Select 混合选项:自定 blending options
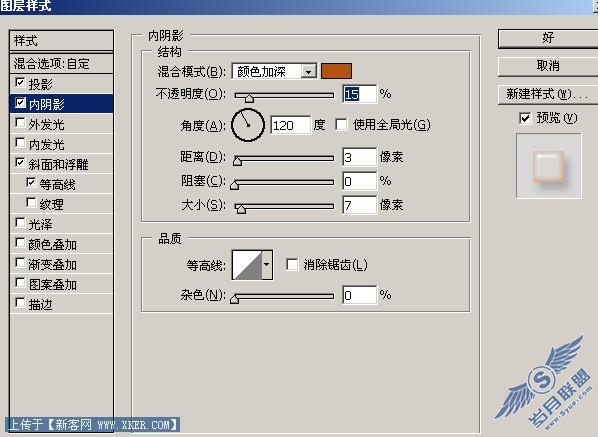Image resolution: width=598 pixels, height=437 pixels. pyautogui.click(x=61, y=63)
